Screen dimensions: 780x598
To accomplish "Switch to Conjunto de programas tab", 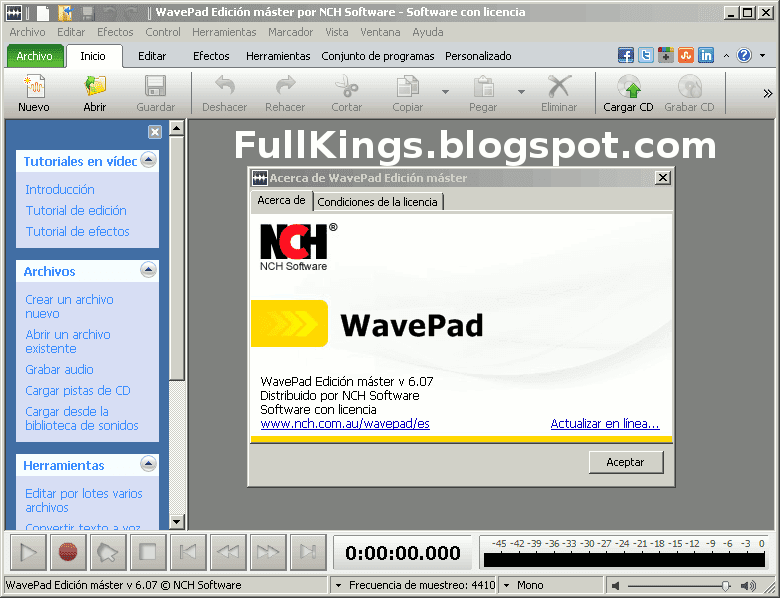I will click(x=378, y=56).
